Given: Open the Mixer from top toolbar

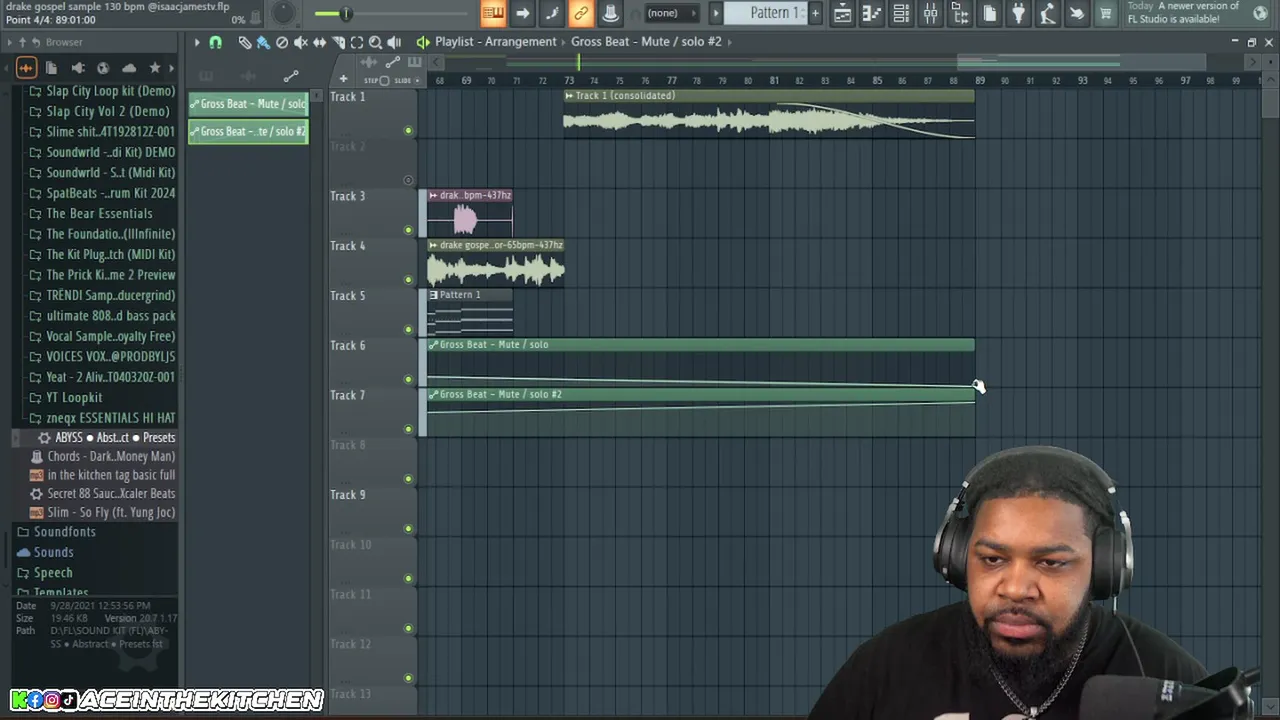Looking at the screenshot, I should (930, 13).
